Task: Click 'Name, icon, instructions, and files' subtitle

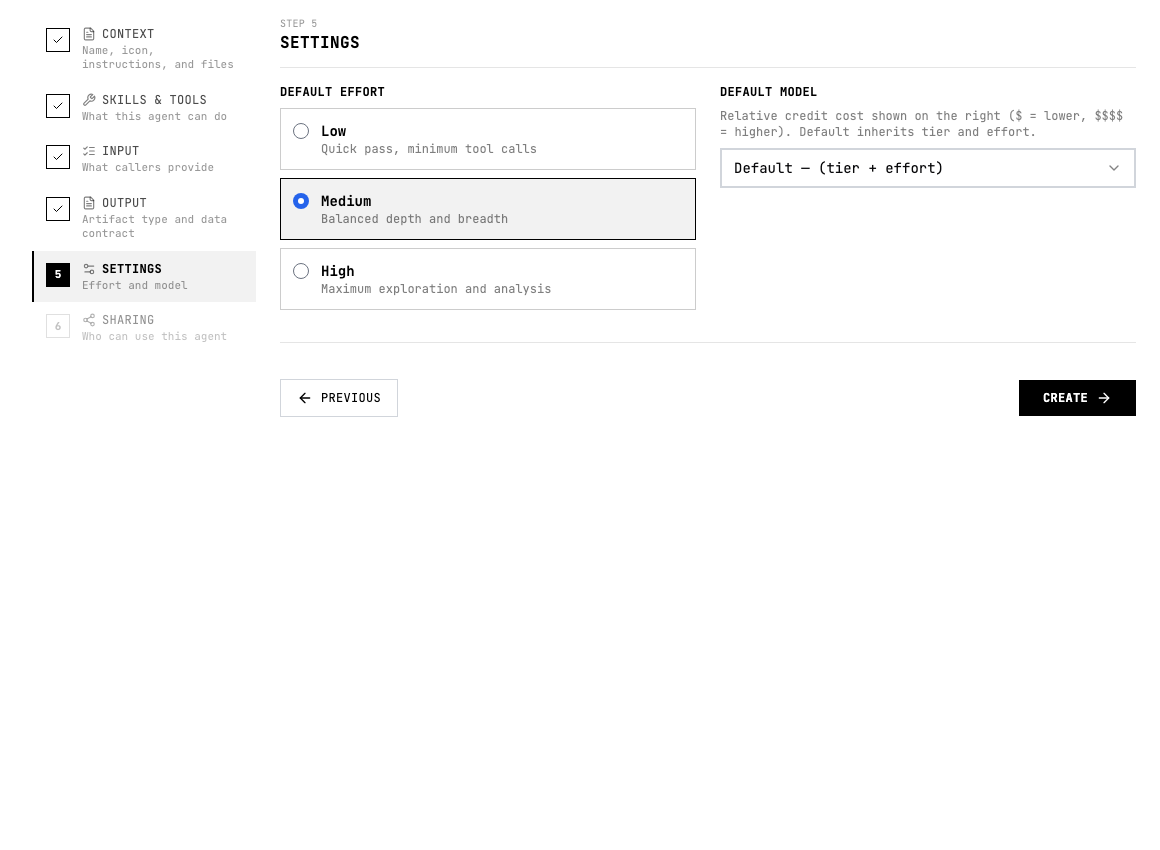Action: click(x=158, y=58)
